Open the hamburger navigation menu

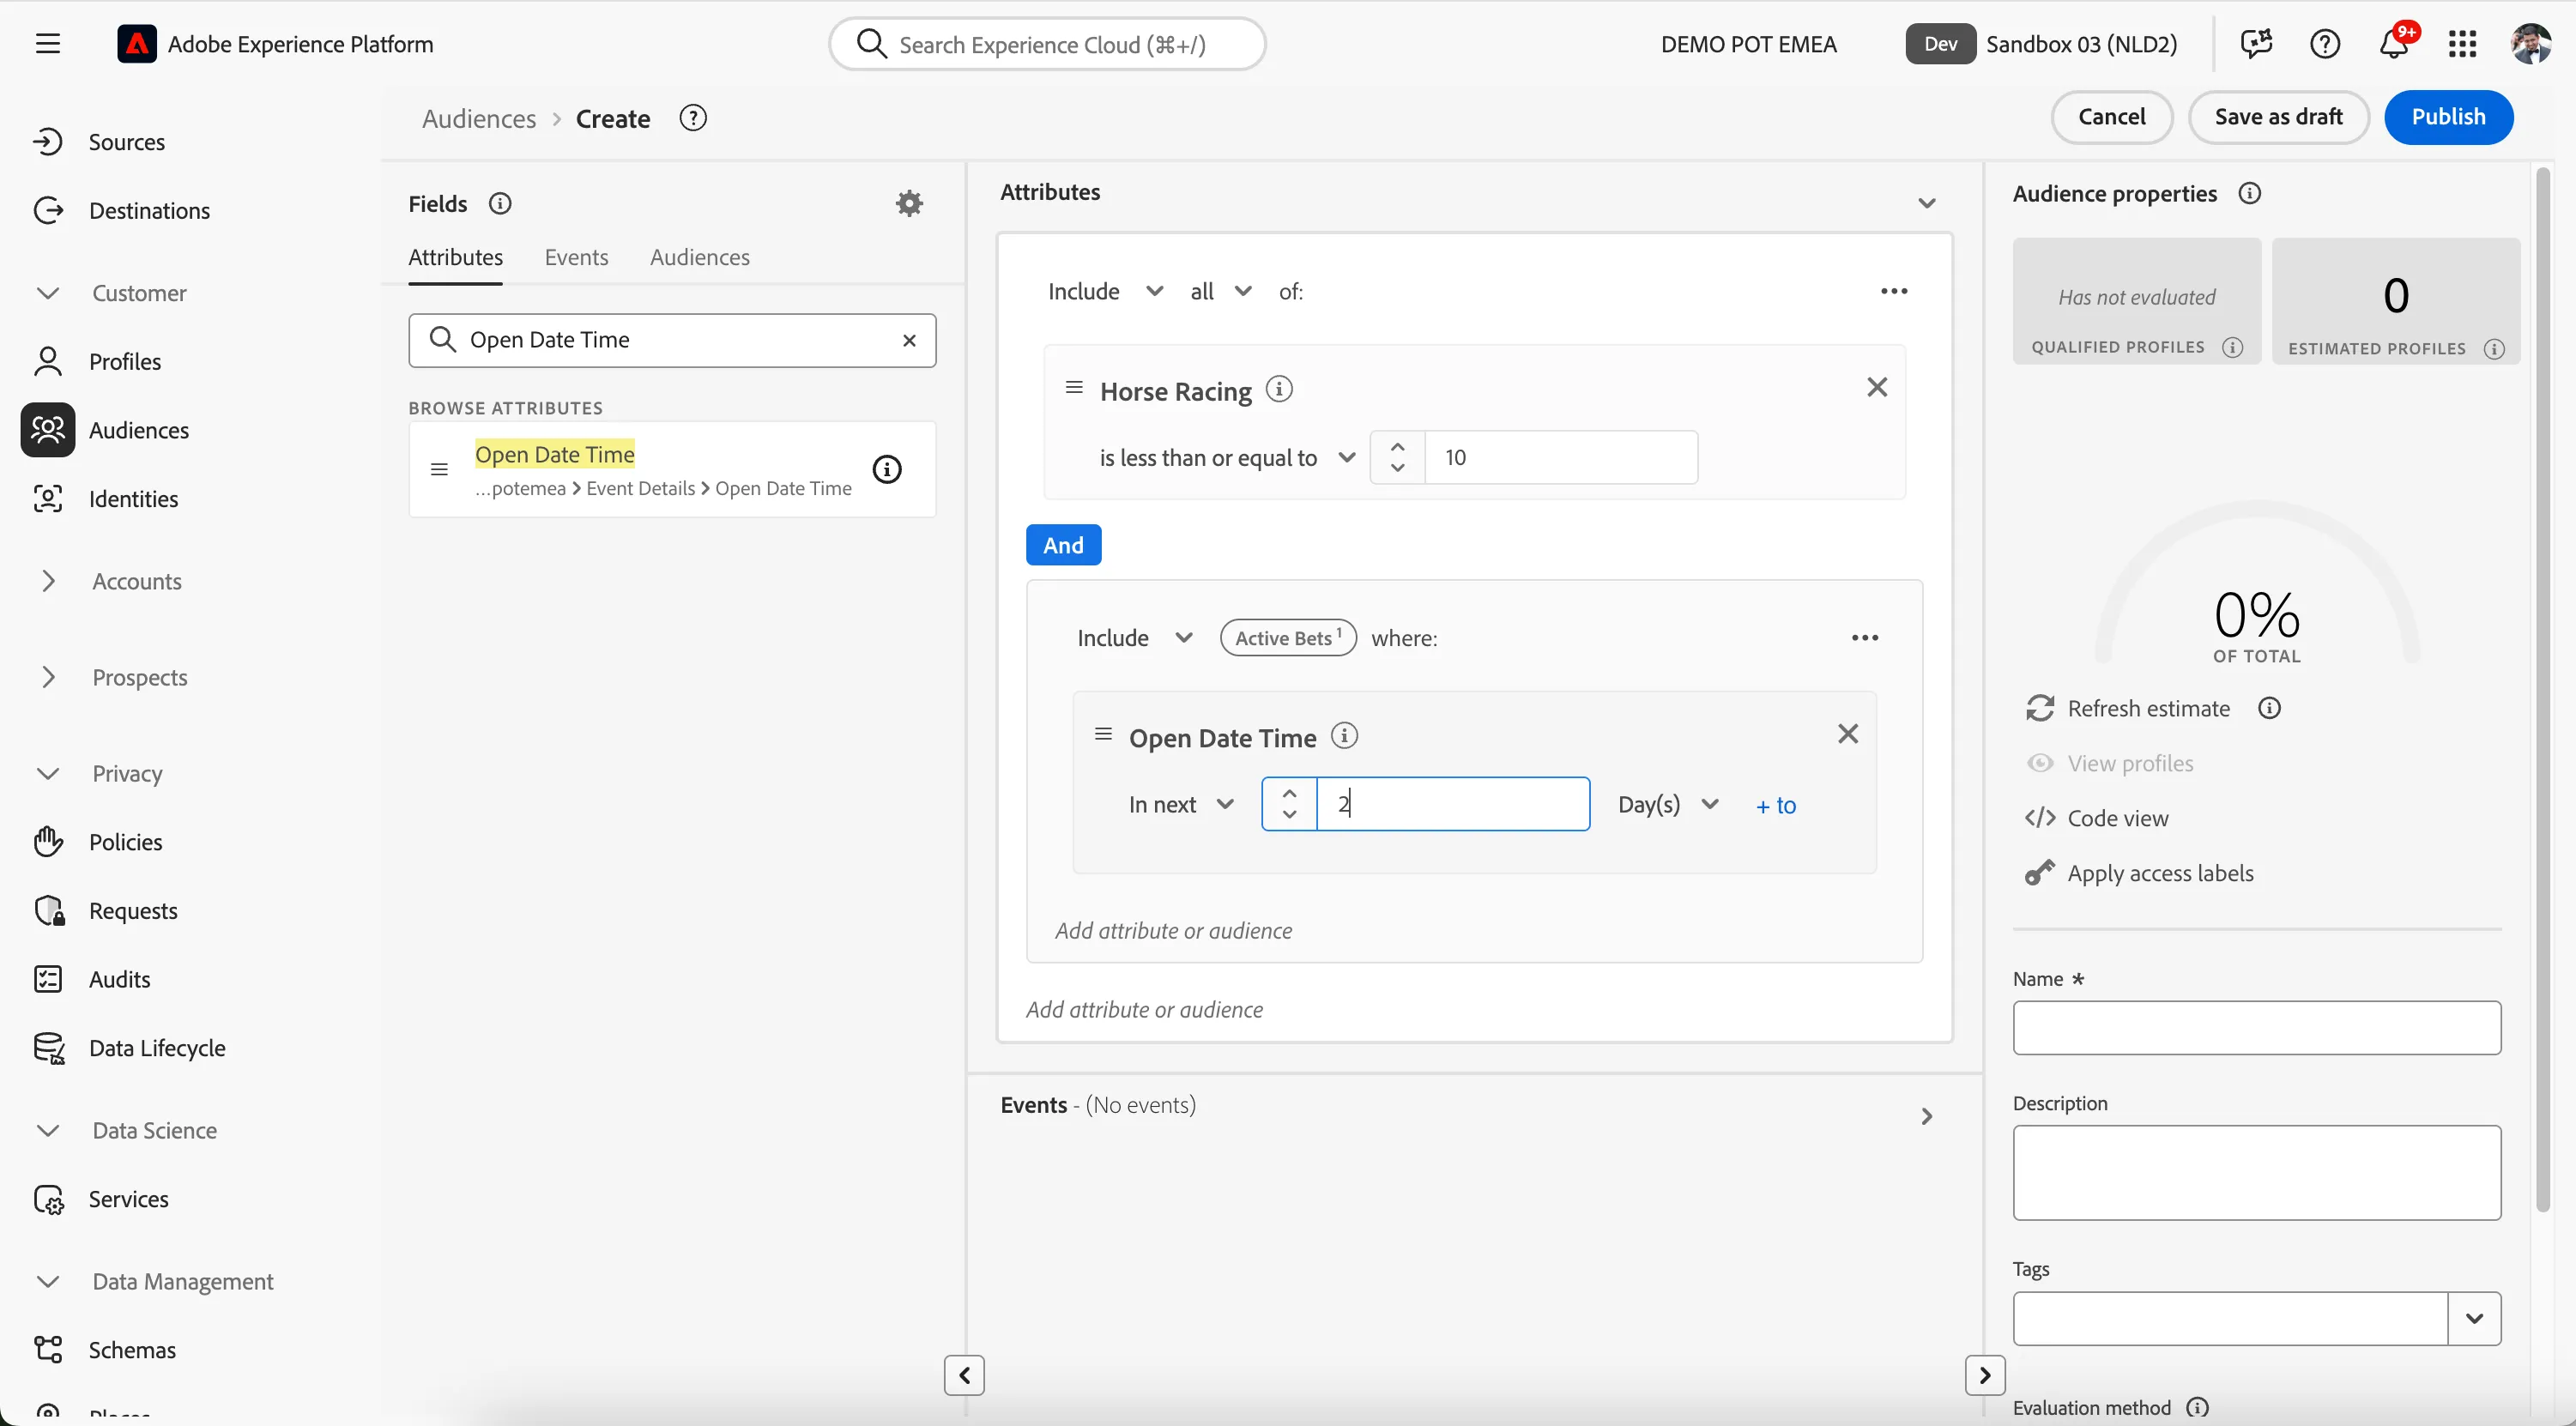point(47,44)
